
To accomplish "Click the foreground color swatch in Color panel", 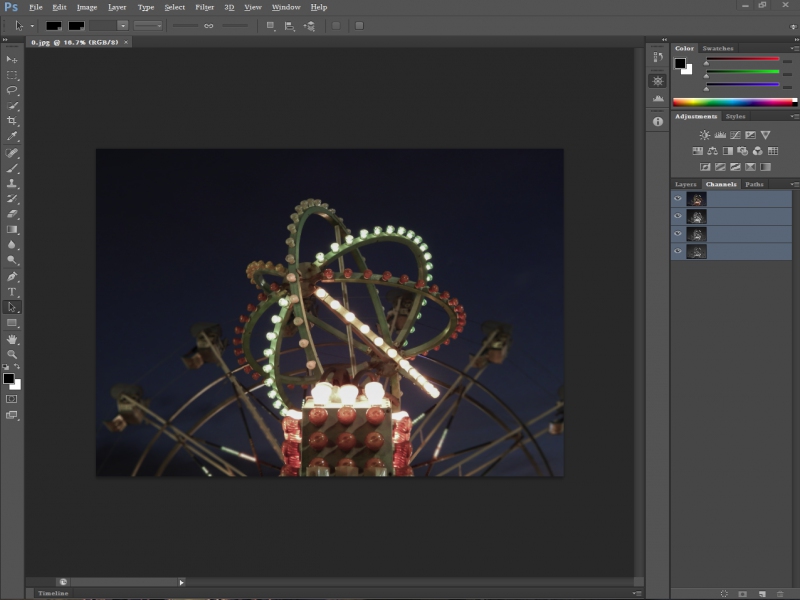I will click(x=680, y=63).
